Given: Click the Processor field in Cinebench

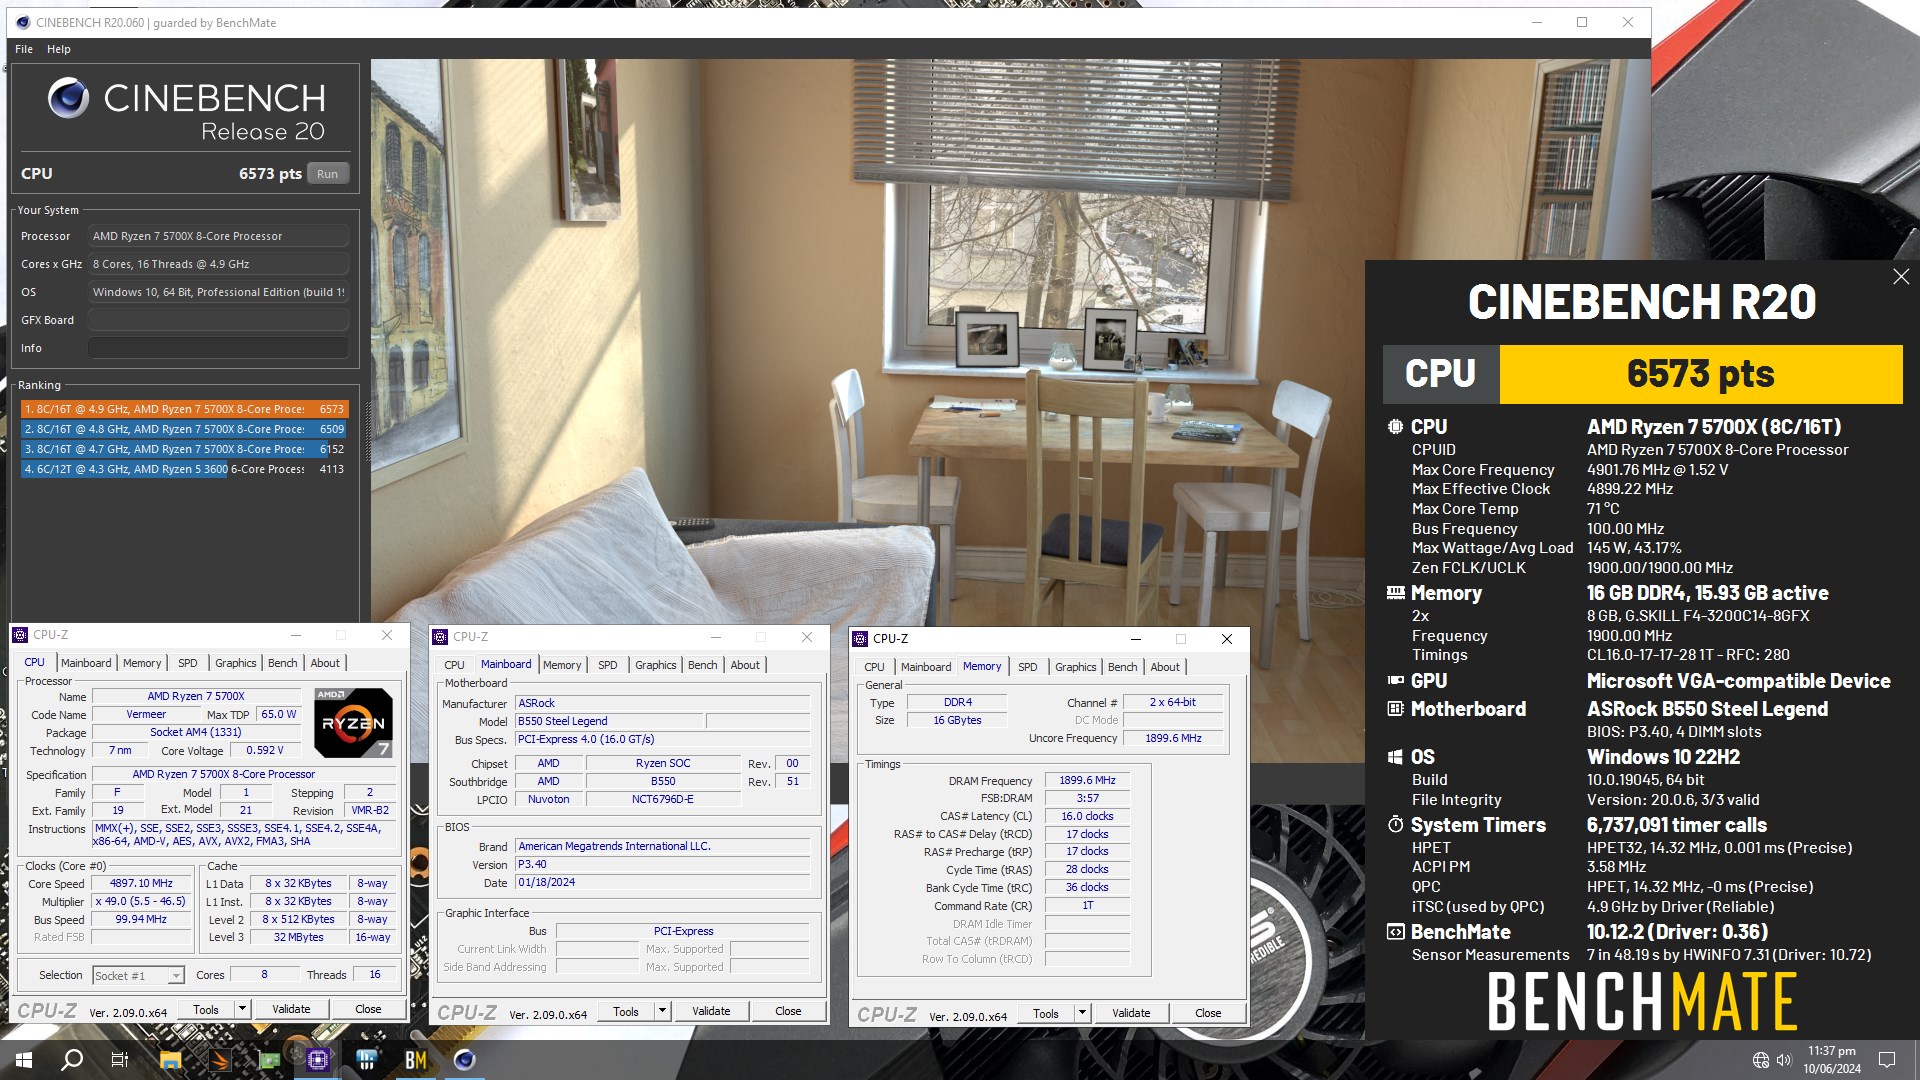Looking at the screenshot, I should coord(218,236).
